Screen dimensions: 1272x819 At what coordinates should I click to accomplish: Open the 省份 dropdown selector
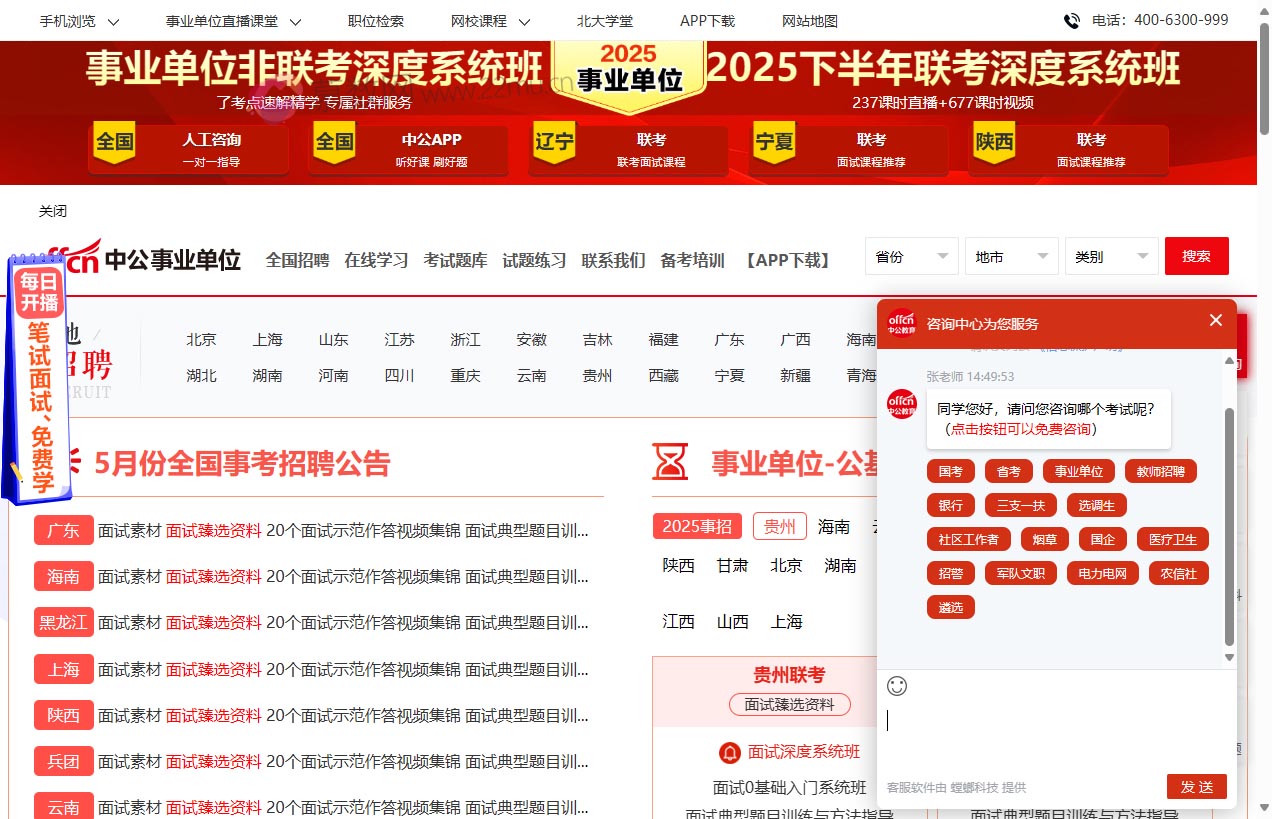pos(910,256)
